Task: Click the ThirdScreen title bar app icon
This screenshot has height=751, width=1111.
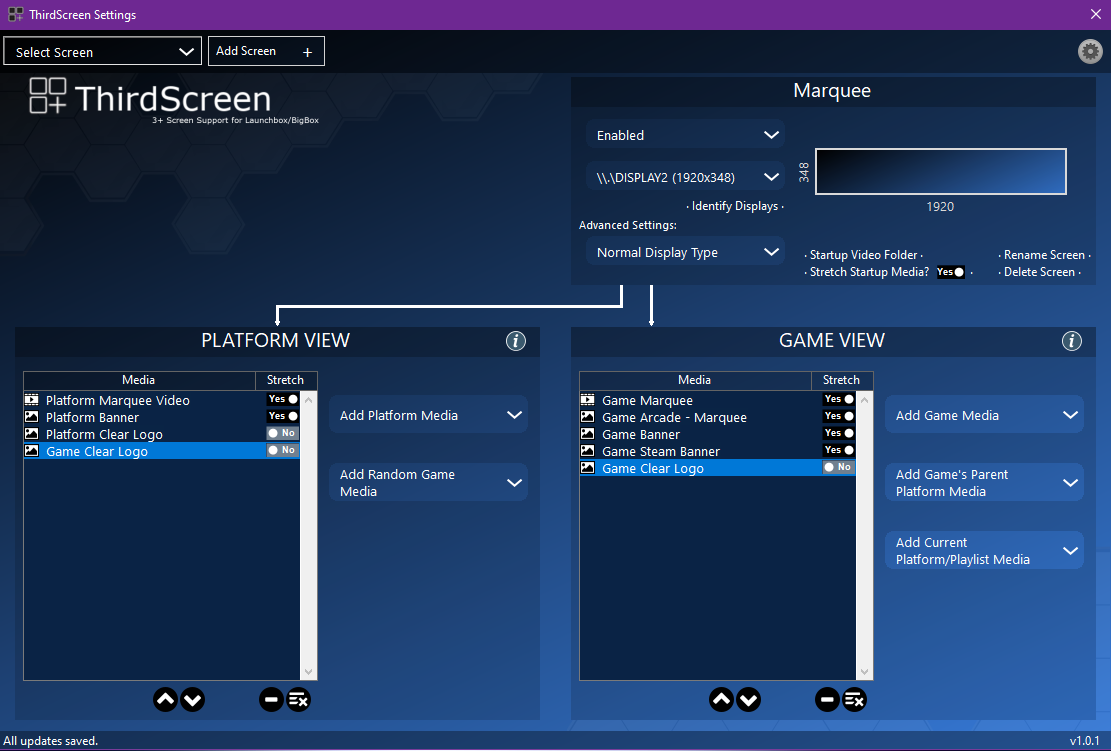Action: [x=16, y=14]
